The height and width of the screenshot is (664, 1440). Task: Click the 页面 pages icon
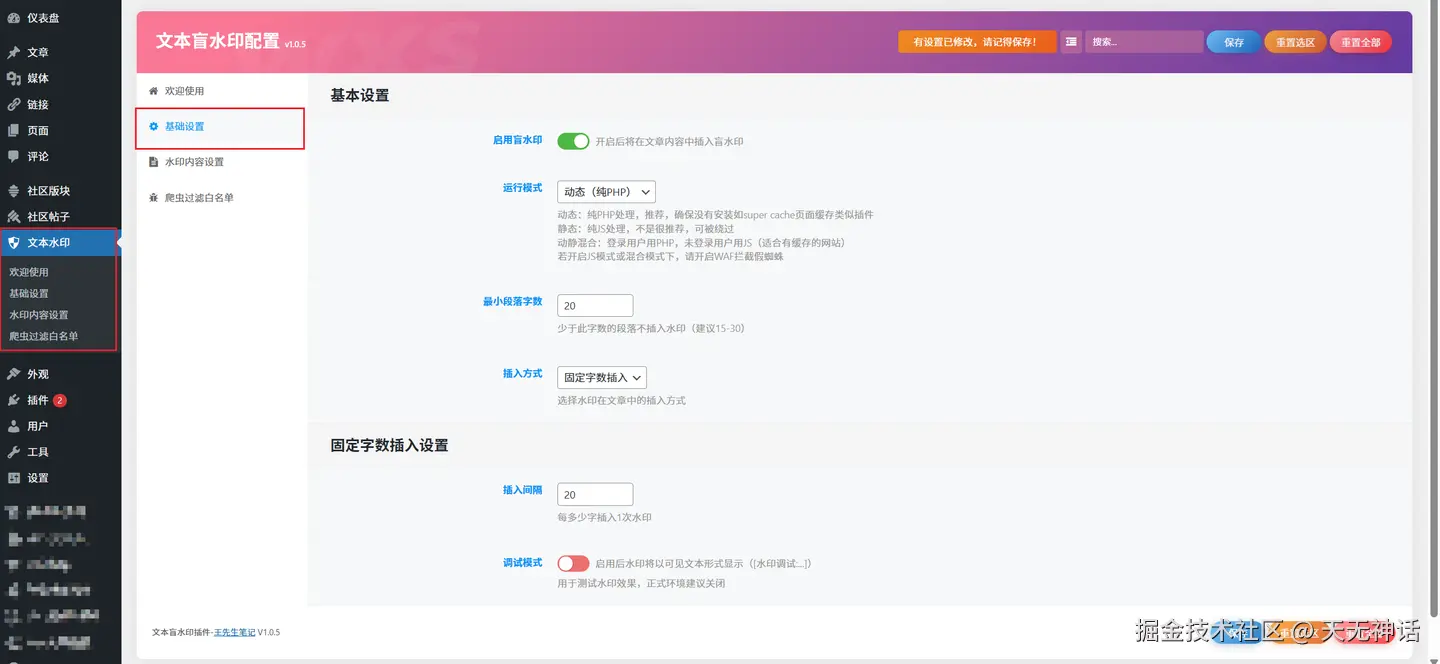(13, 130)
